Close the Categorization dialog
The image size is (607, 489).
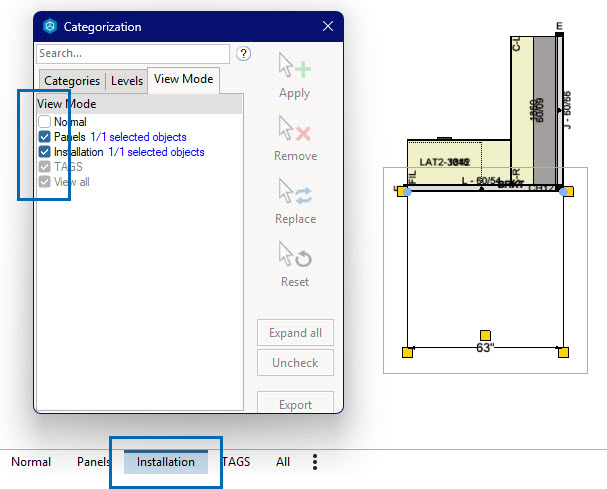328,26
